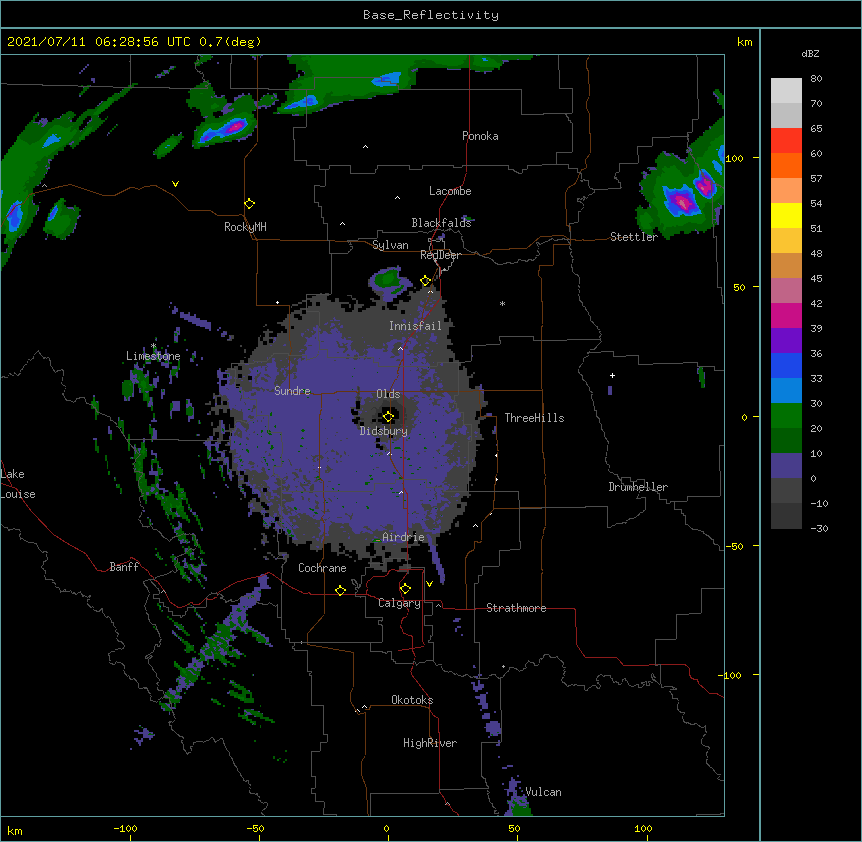Click the green echo patch south of Sylvan
862x842 pixels.
[390, 278]
